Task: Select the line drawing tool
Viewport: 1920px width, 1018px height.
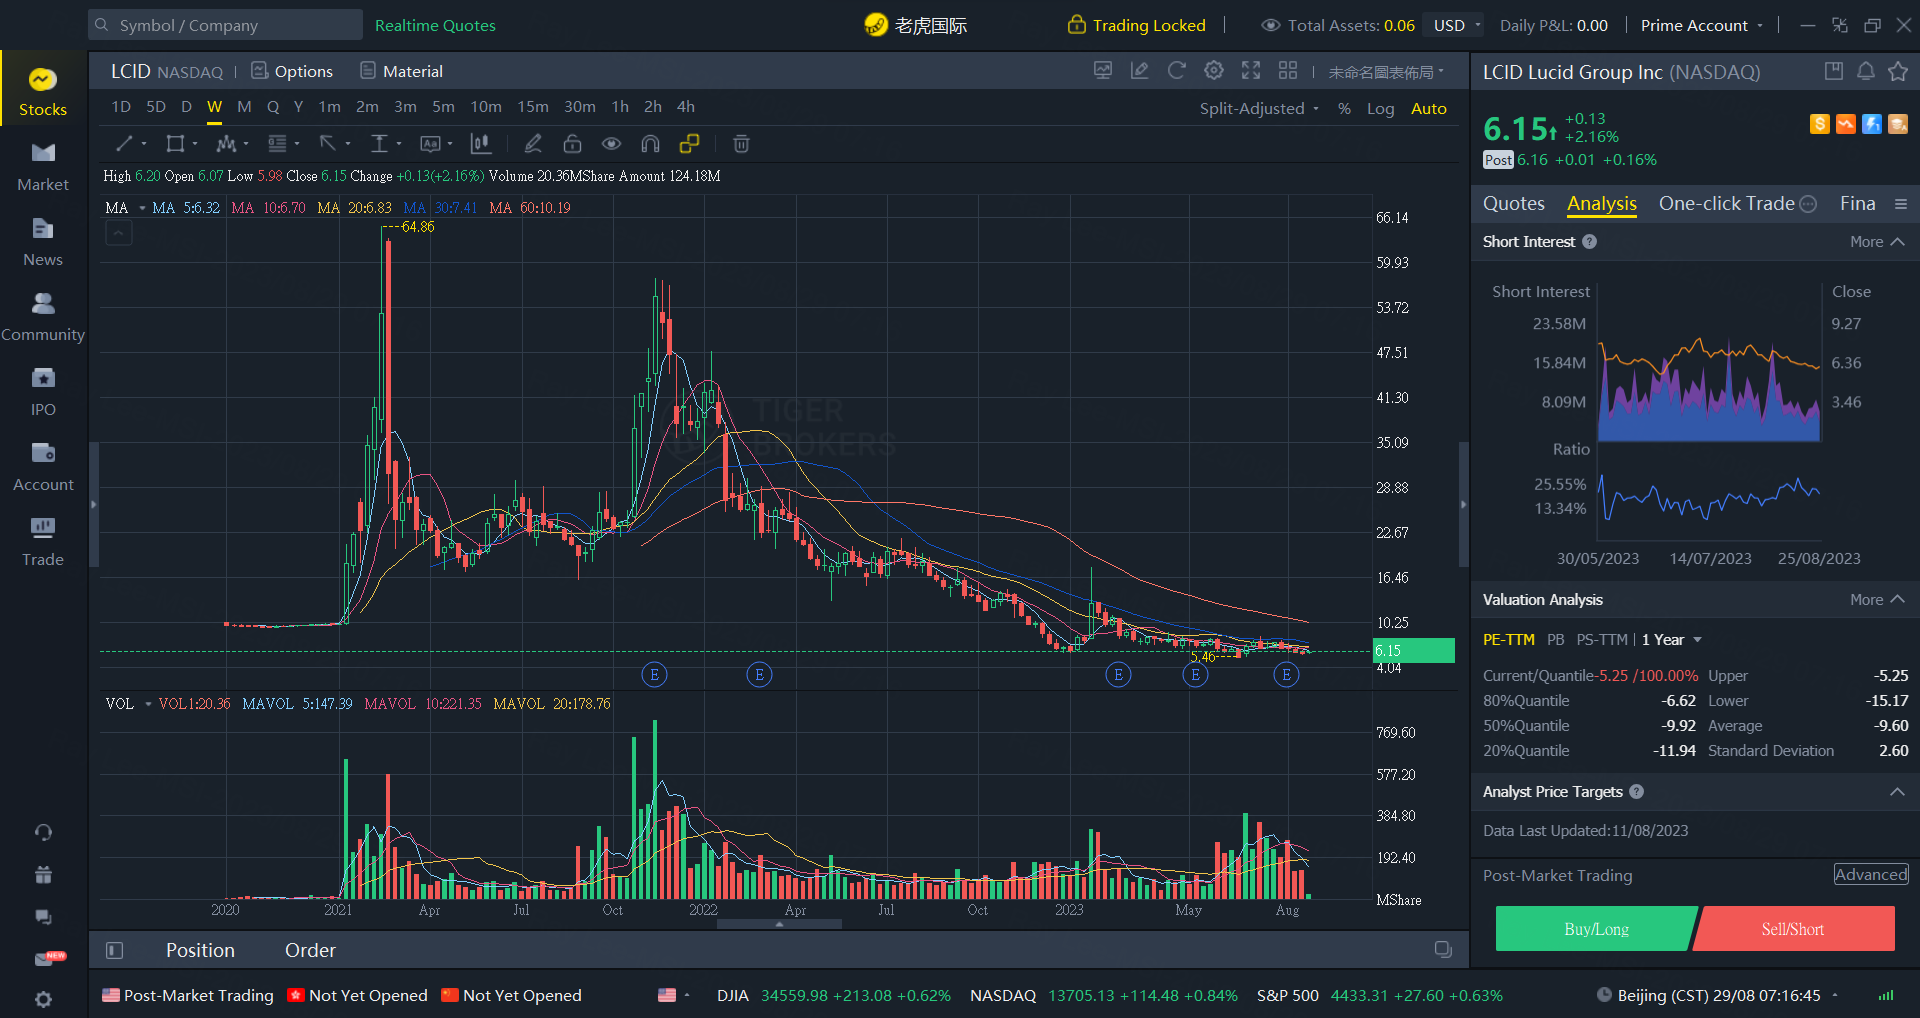Action: (x=125, y=144)
